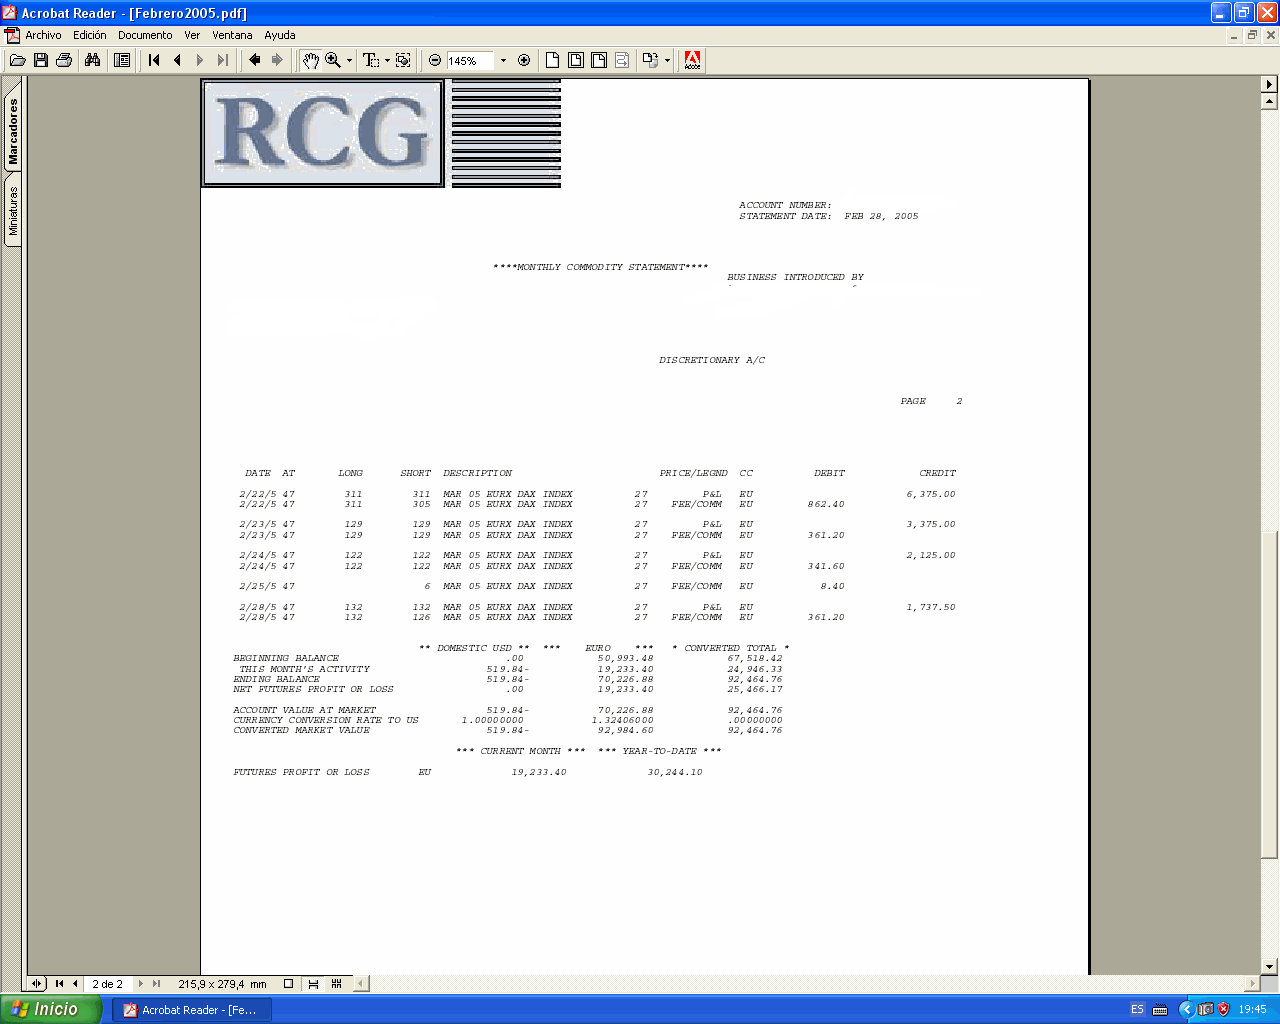Image resolution: width=1280 pixels, height=1024 pixels.
Task: Open the Ver menu
Action: point(192,35)
